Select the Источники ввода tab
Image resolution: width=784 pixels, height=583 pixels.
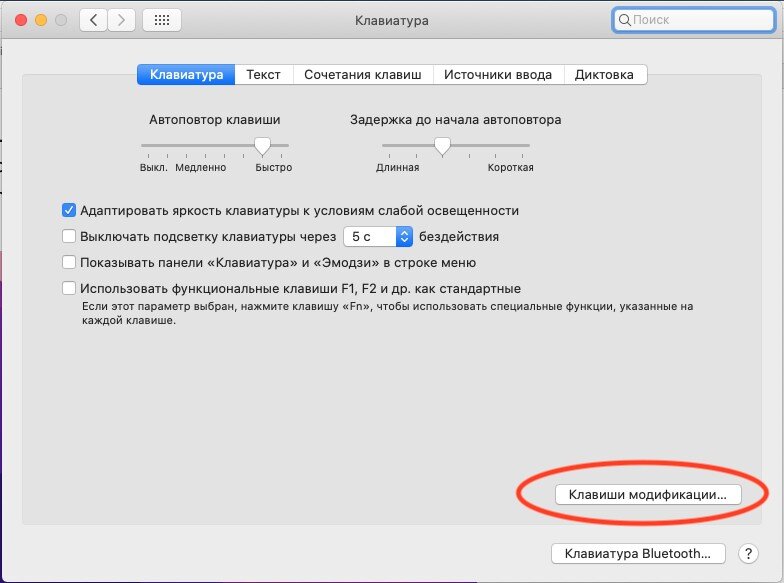click(498, 74)
